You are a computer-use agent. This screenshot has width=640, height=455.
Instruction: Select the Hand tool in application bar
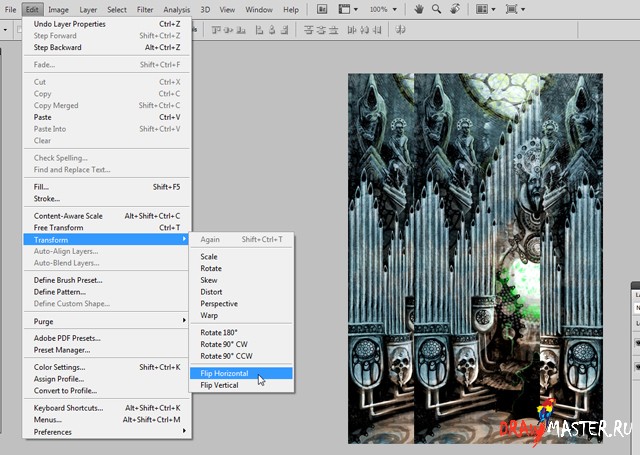(419, 9)
